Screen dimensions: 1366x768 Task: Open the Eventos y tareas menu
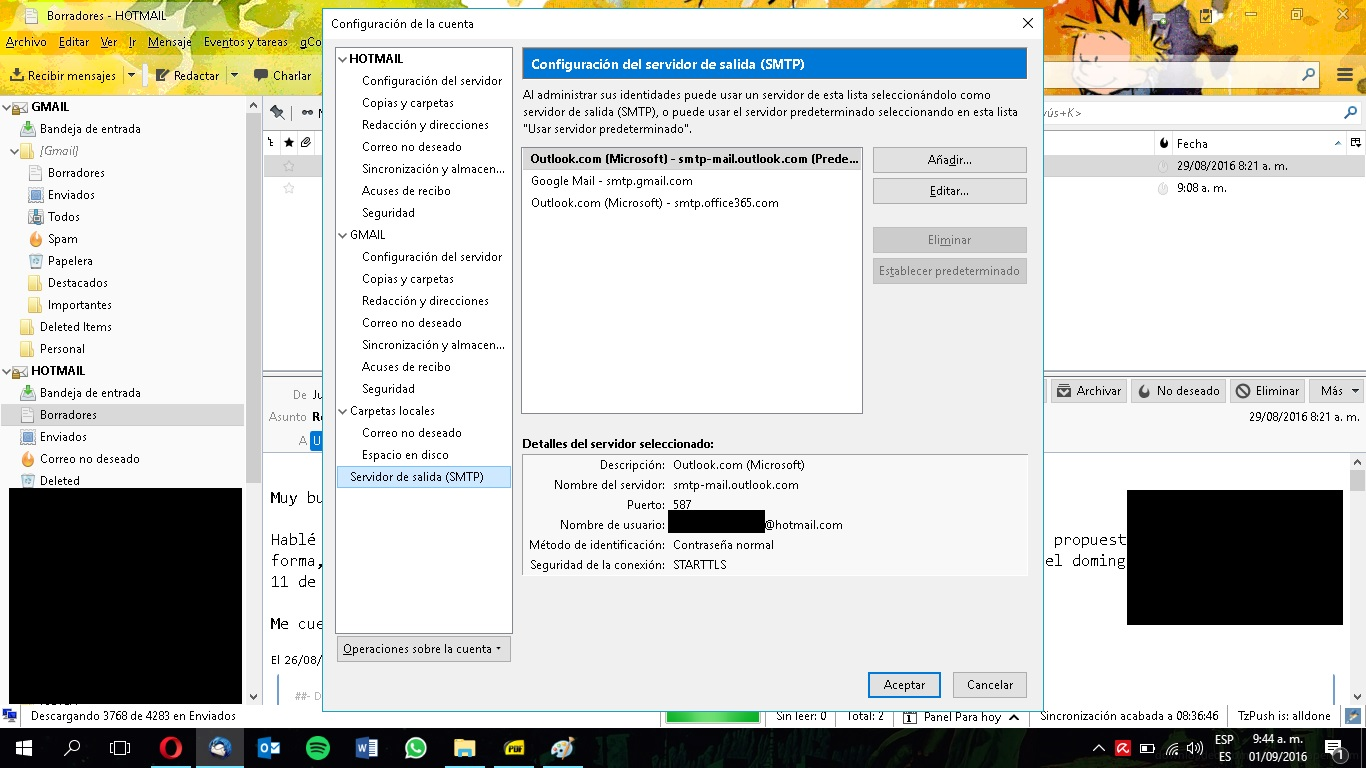246,42
